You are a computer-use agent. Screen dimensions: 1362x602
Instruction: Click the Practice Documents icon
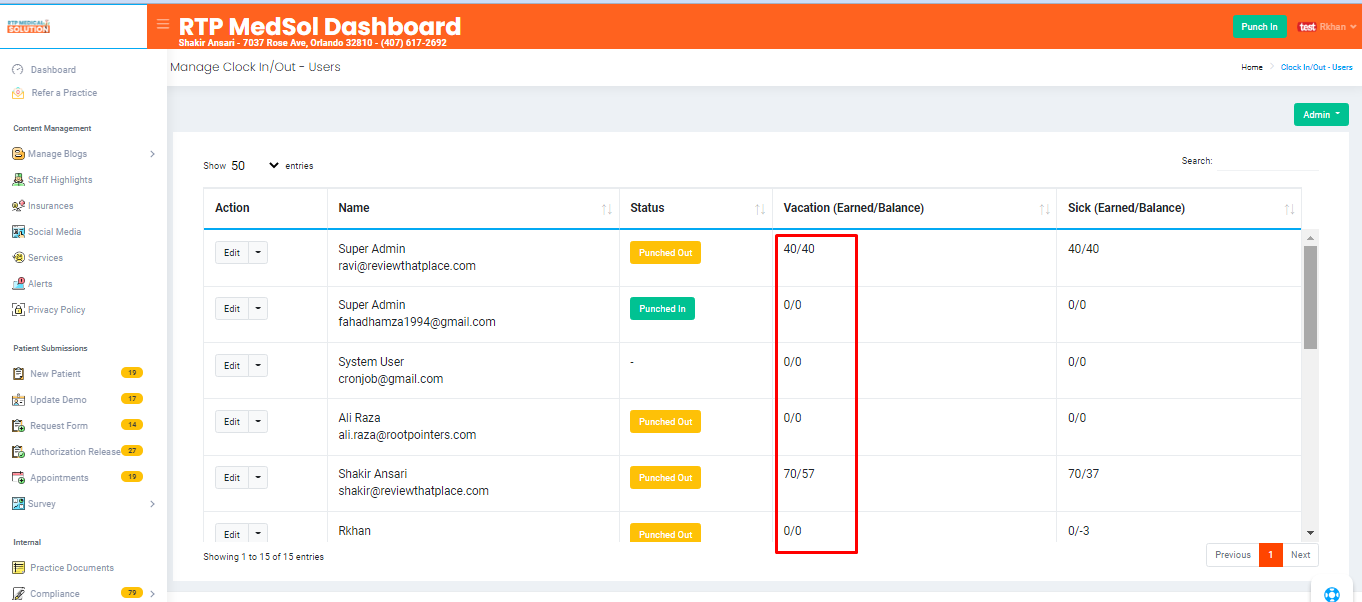click(x=18, y=568)
